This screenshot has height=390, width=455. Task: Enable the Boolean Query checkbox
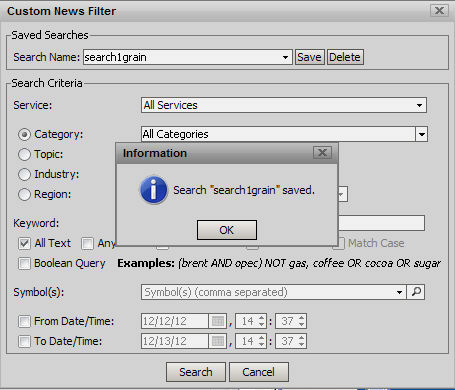24,263
